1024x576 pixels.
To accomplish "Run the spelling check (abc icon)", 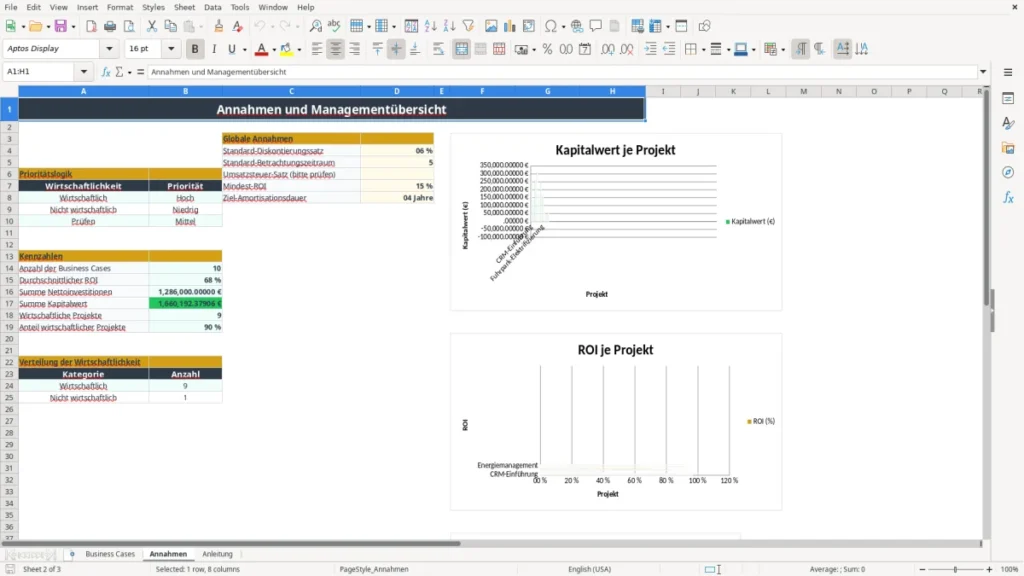I will [x=334, y=26].
